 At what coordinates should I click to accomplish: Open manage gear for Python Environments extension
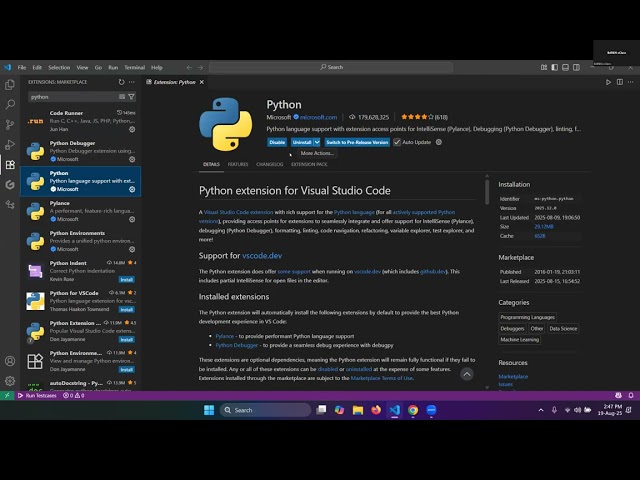pos(132,249)
